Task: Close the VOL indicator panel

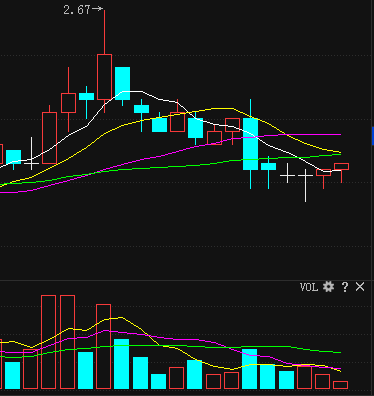Action: 360,287
